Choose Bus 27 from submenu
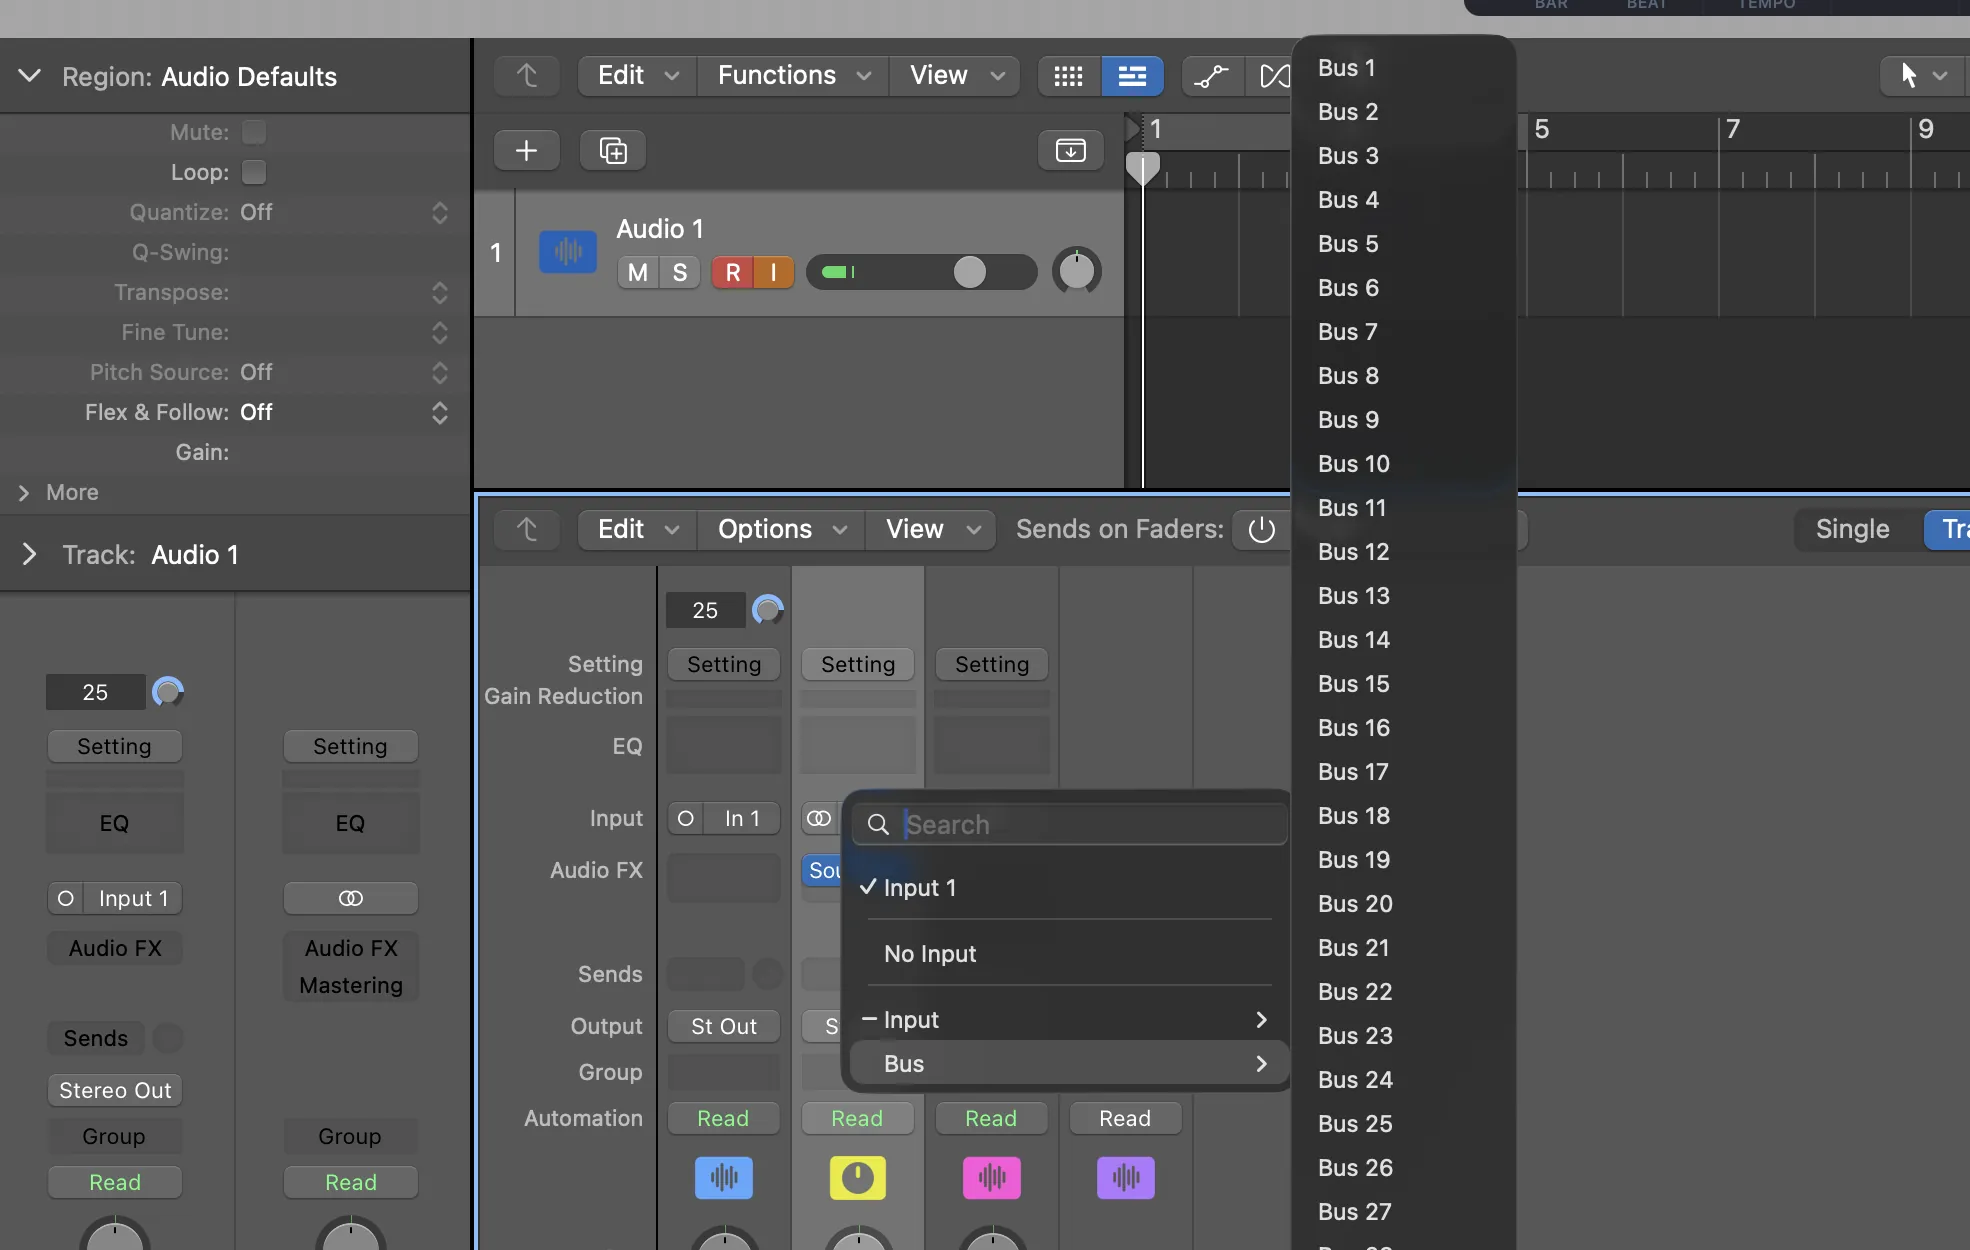 pyautogui.click(x=1404, y=1212)
